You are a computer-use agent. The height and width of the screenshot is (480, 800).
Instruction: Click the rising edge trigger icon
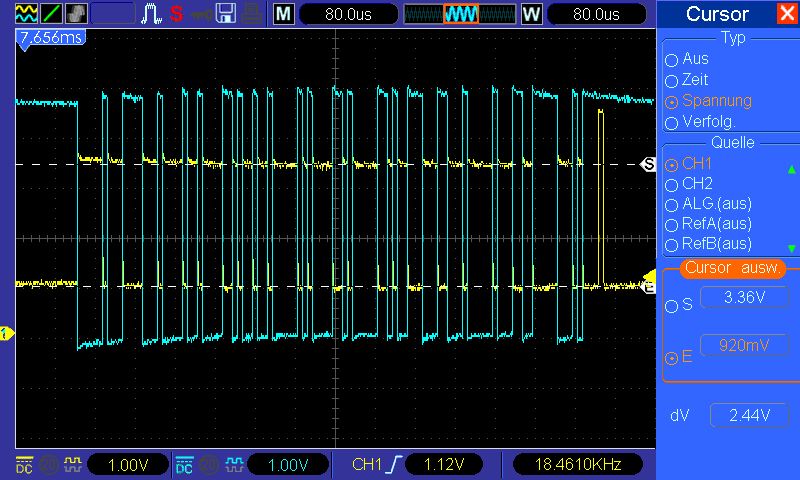point(397,464)
